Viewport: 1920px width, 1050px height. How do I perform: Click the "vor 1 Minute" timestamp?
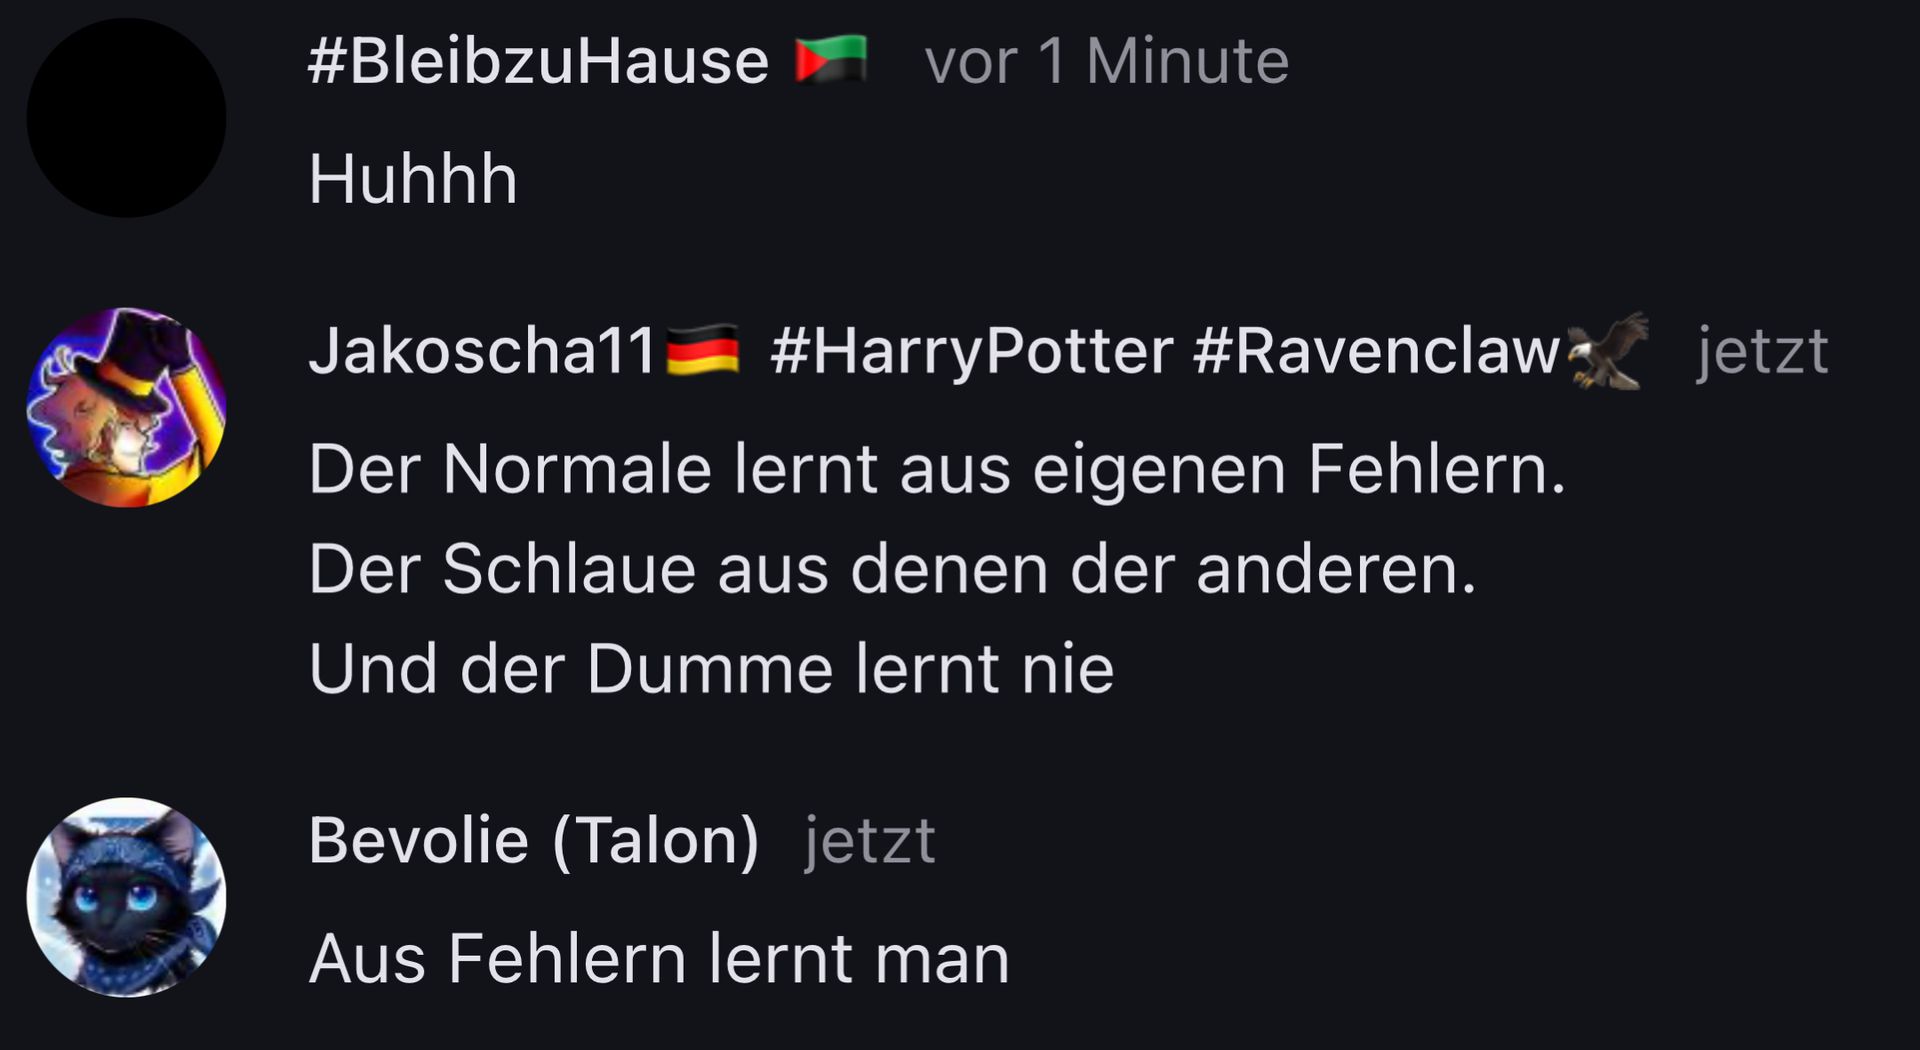click(1107, 61)
